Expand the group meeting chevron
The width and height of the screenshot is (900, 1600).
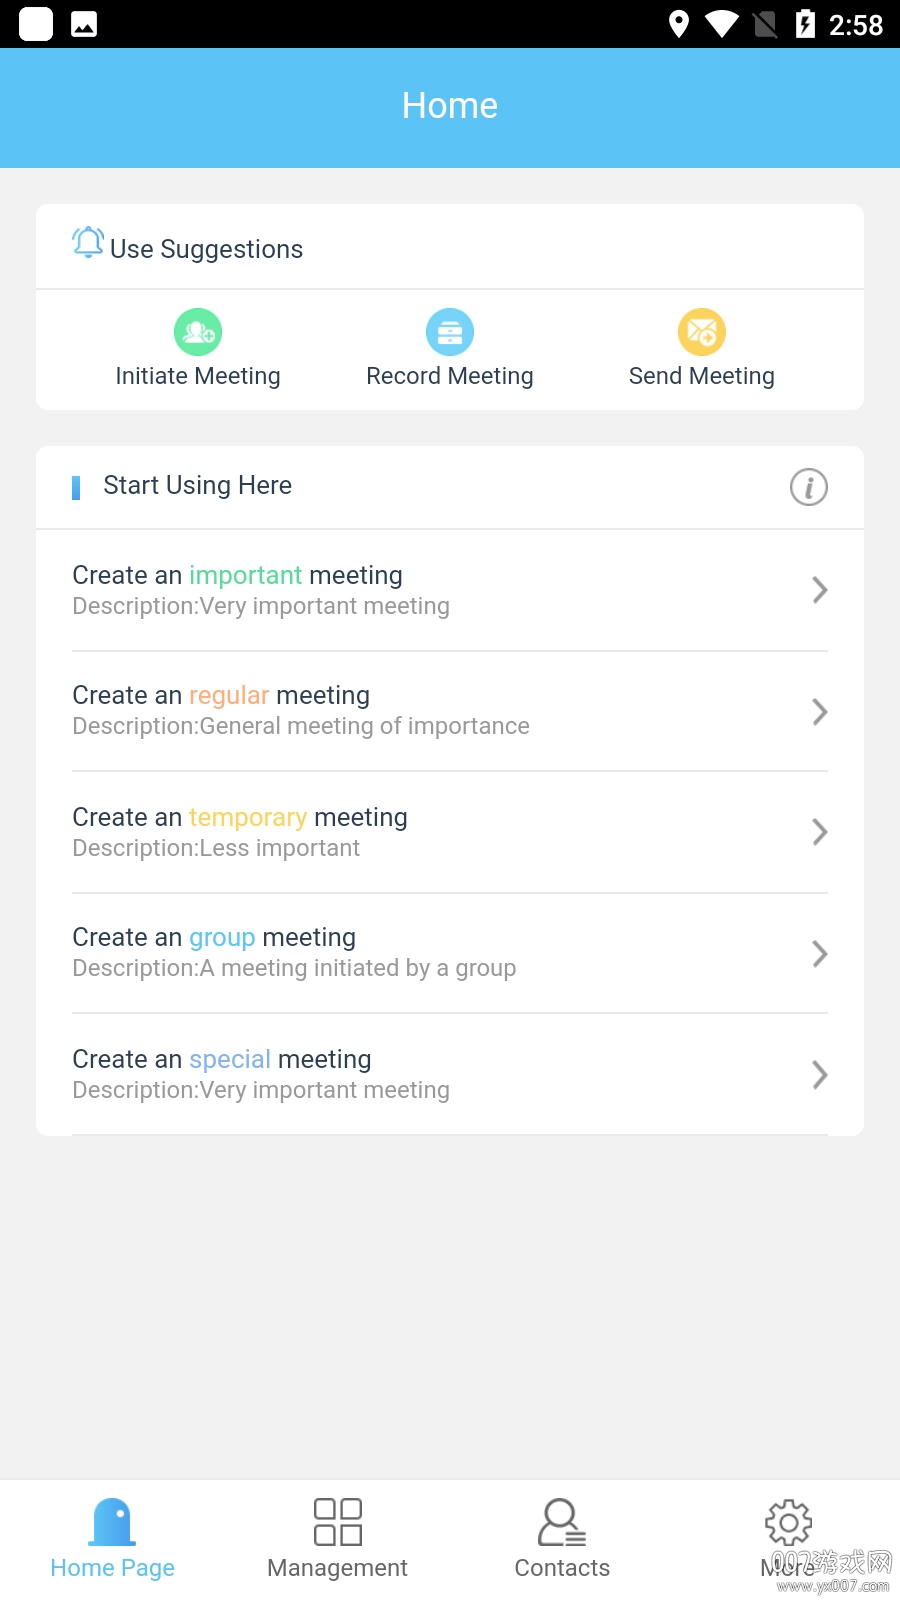coord(820,954)
